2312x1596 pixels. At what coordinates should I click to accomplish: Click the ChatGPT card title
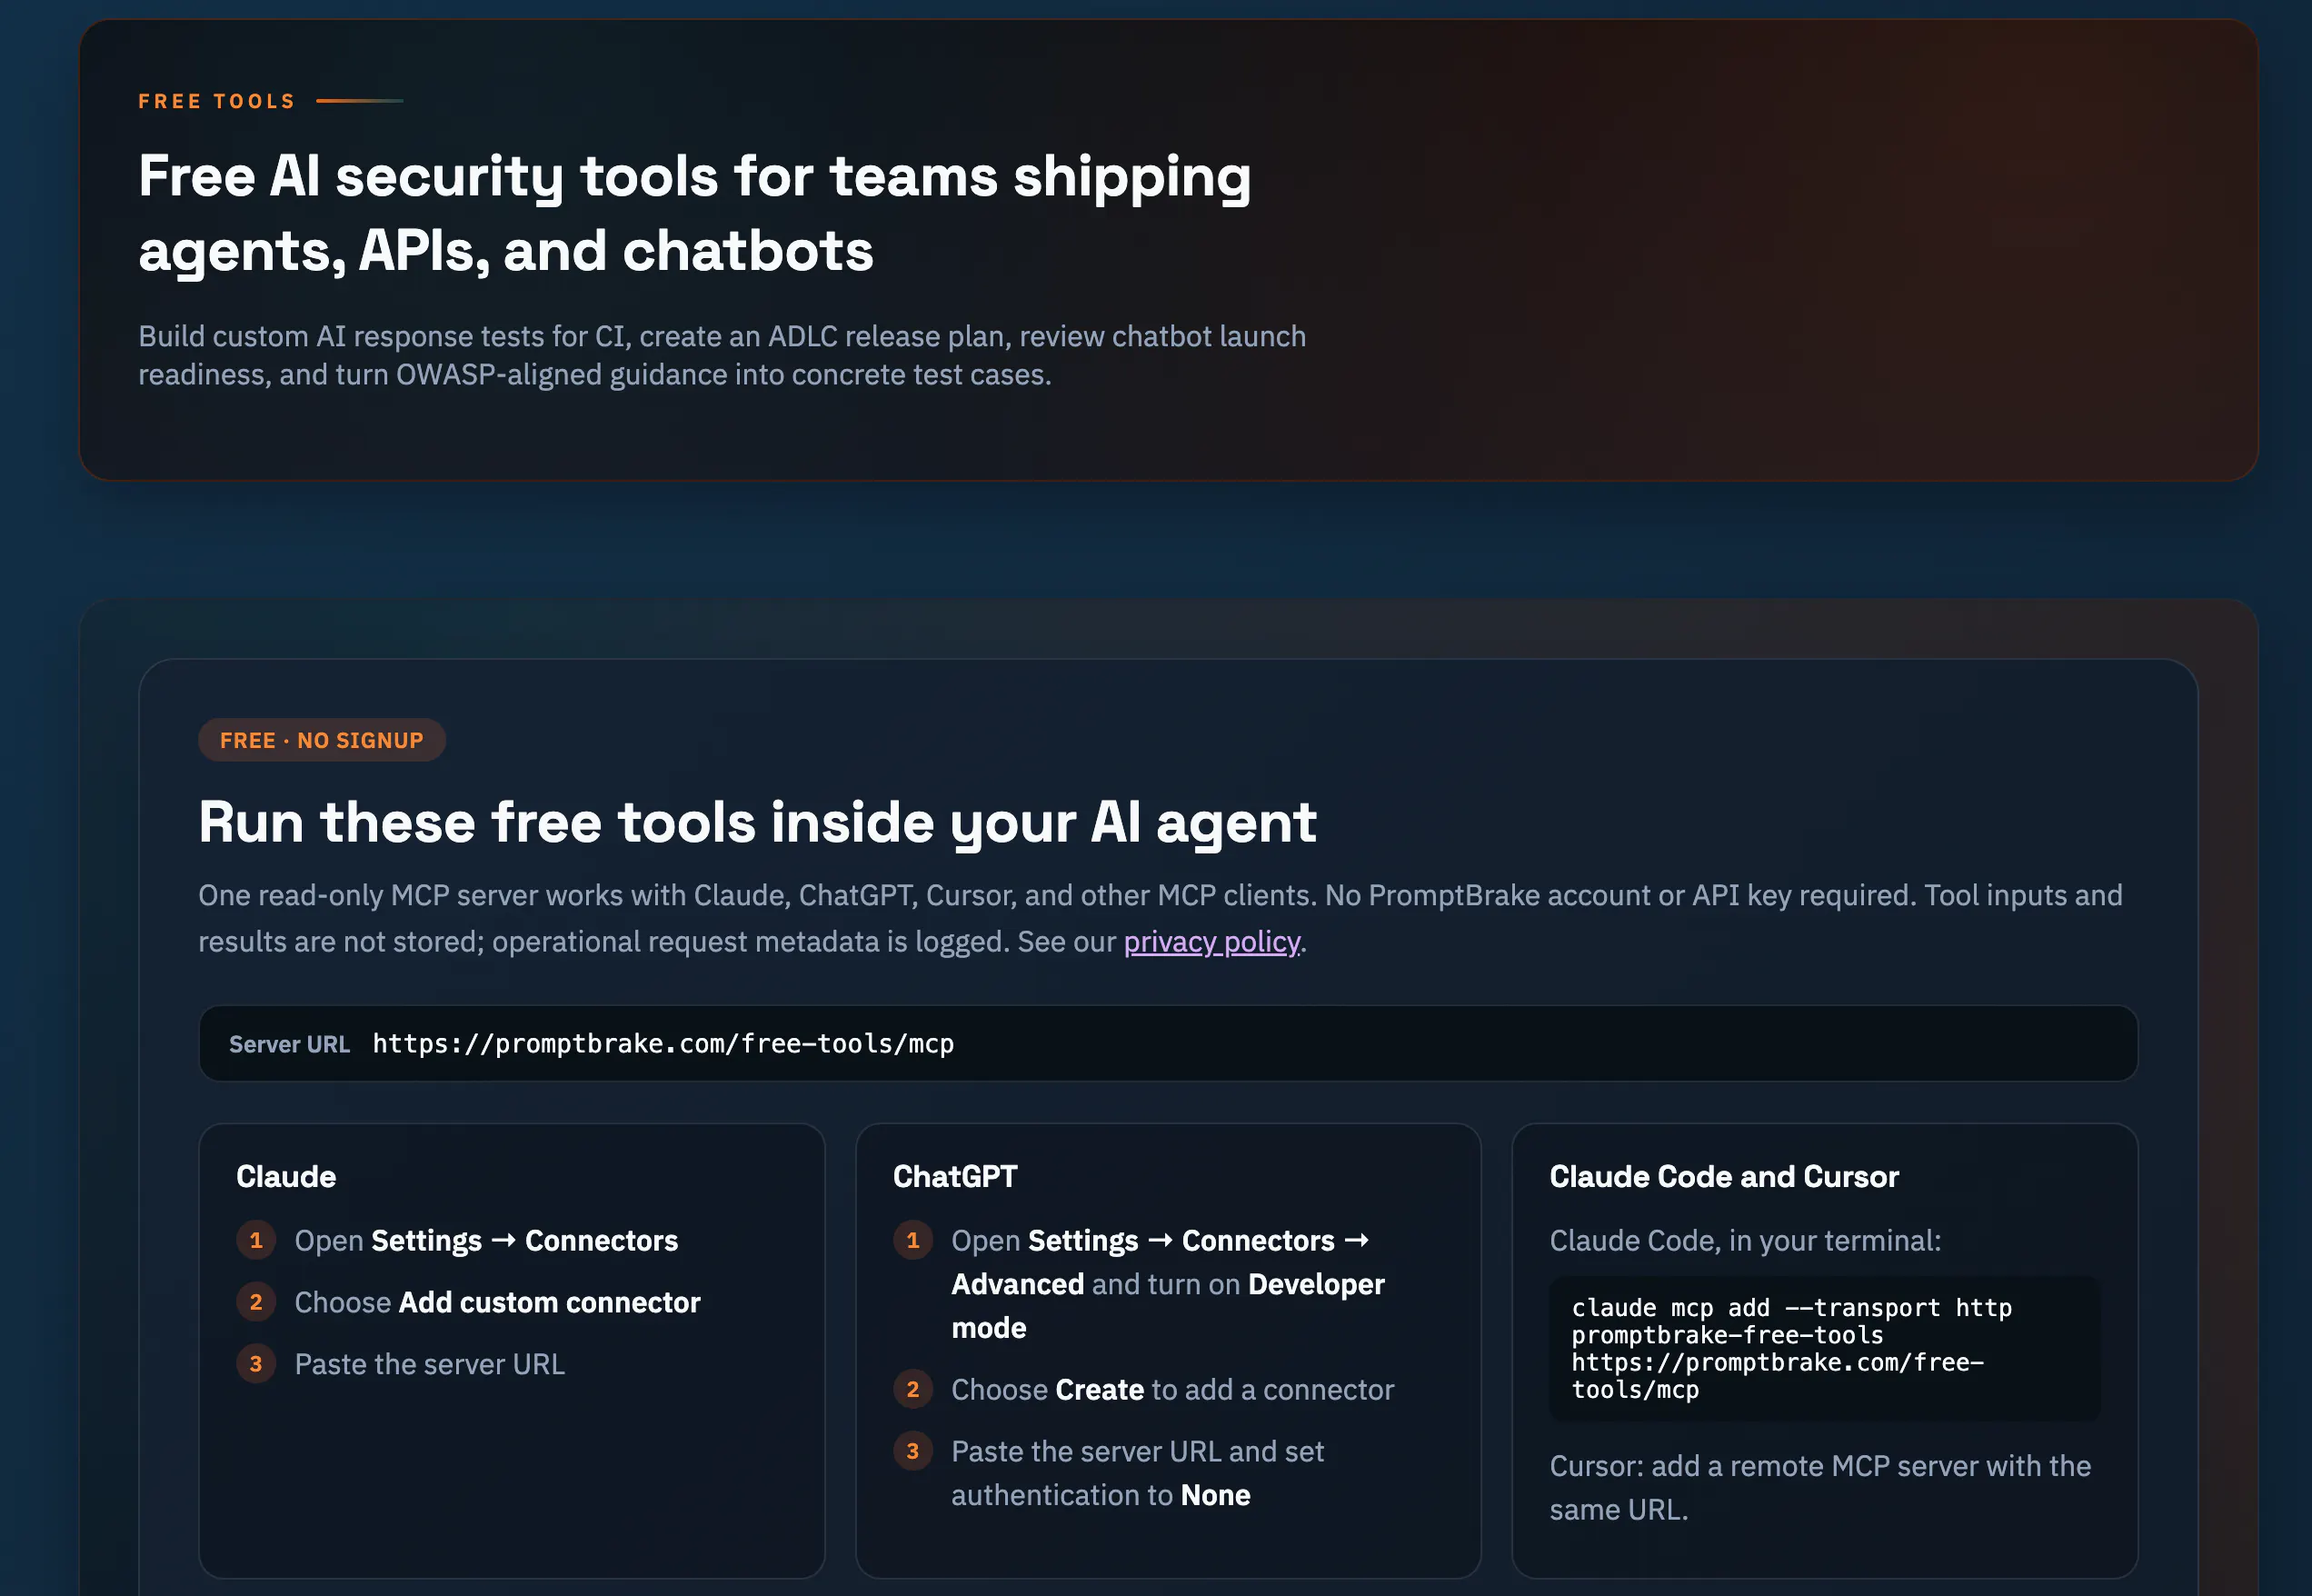click(x=955, y=1177)
